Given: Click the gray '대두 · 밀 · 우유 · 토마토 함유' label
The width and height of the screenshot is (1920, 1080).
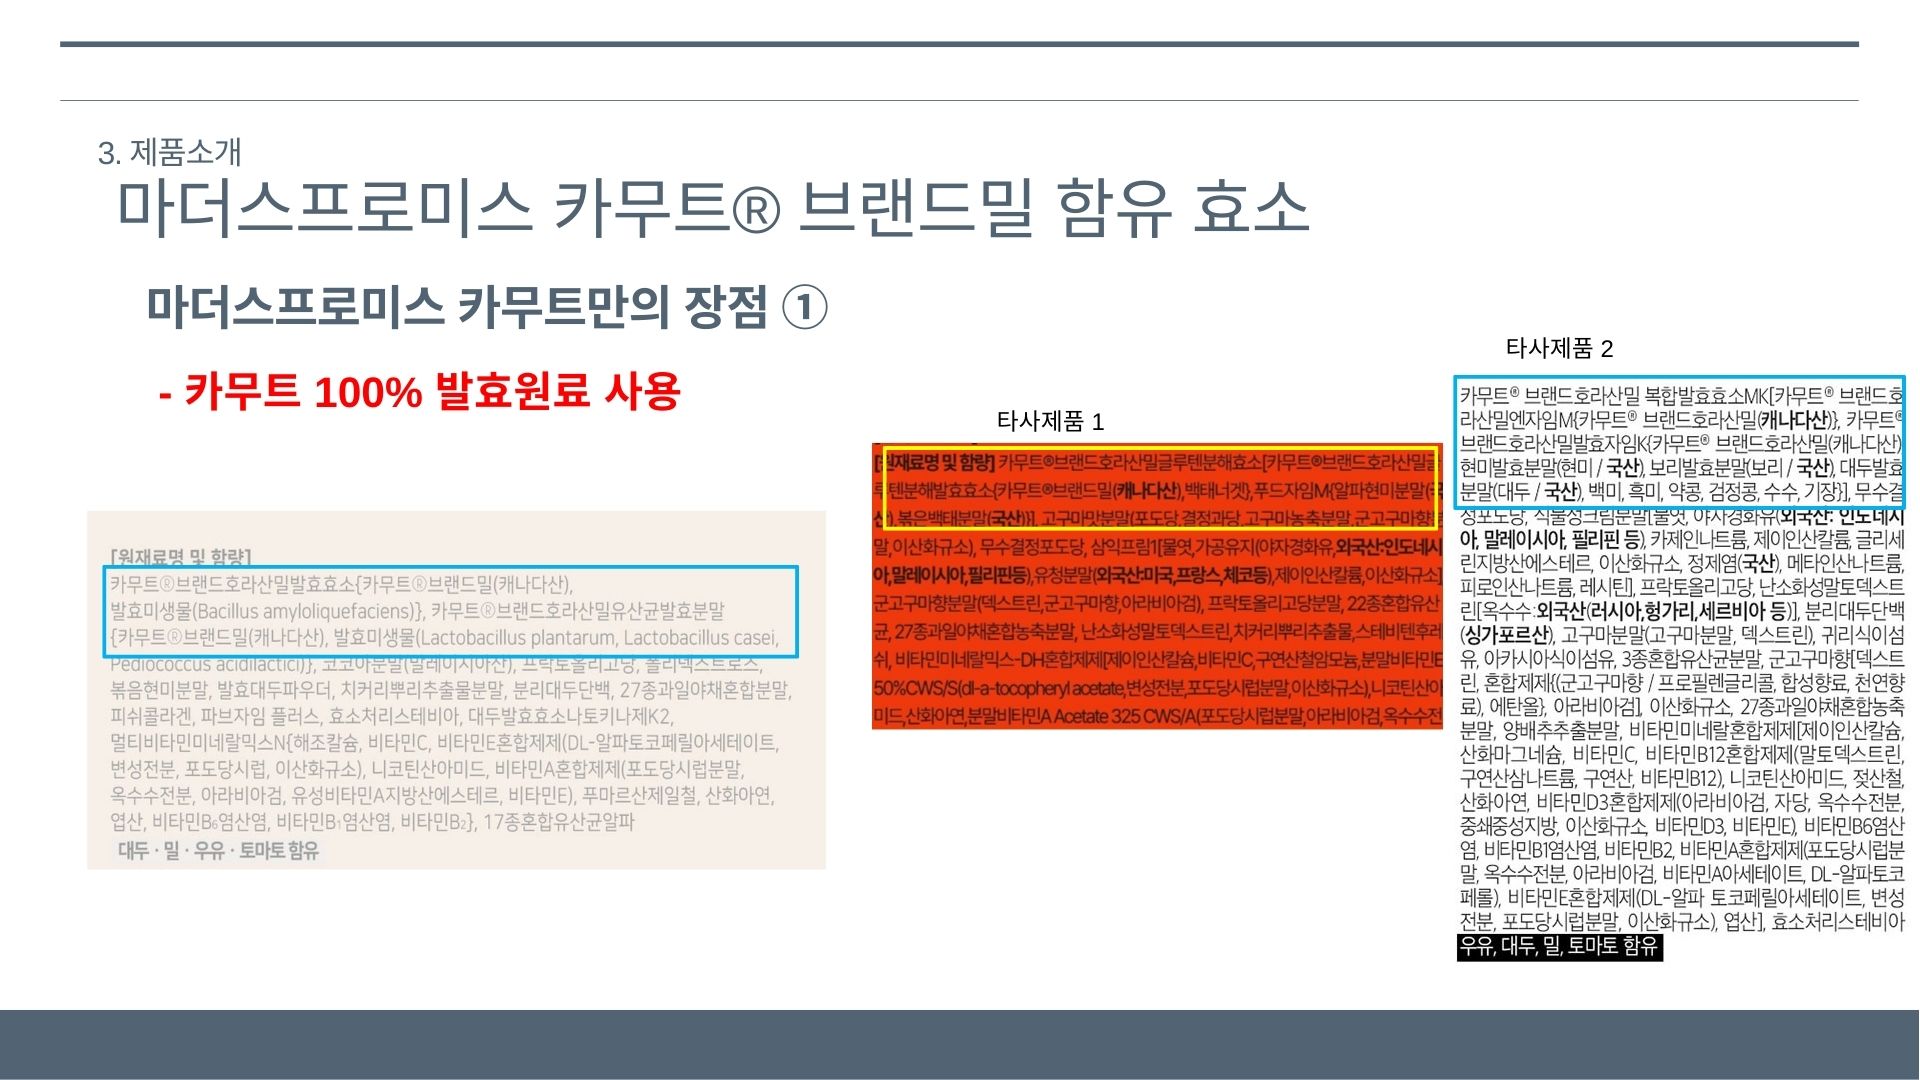Looking at the screenshot, I should (218, 851).
